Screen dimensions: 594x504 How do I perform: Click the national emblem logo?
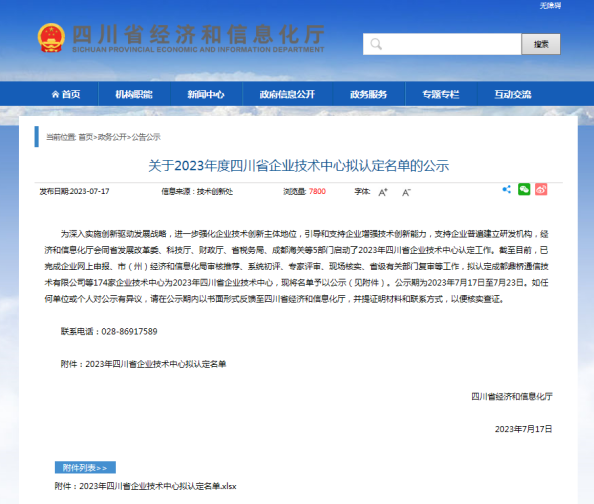point(51,38)
